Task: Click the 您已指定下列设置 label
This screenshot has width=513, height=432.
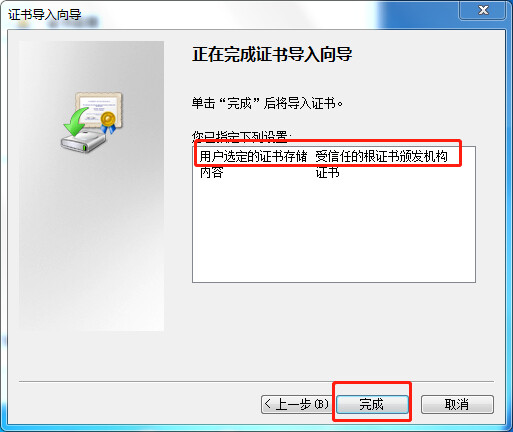Action: point(242,136)
